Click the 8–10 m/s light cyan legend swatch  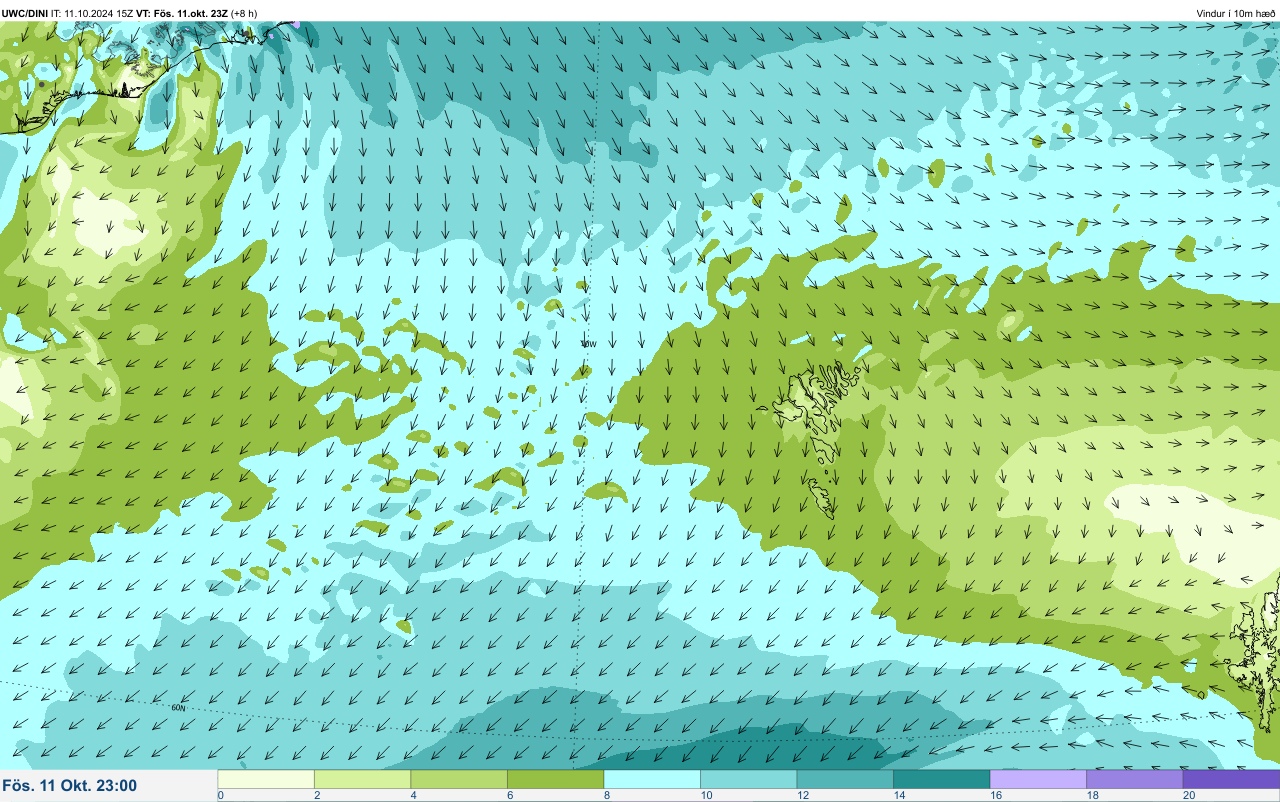(652, 779)
